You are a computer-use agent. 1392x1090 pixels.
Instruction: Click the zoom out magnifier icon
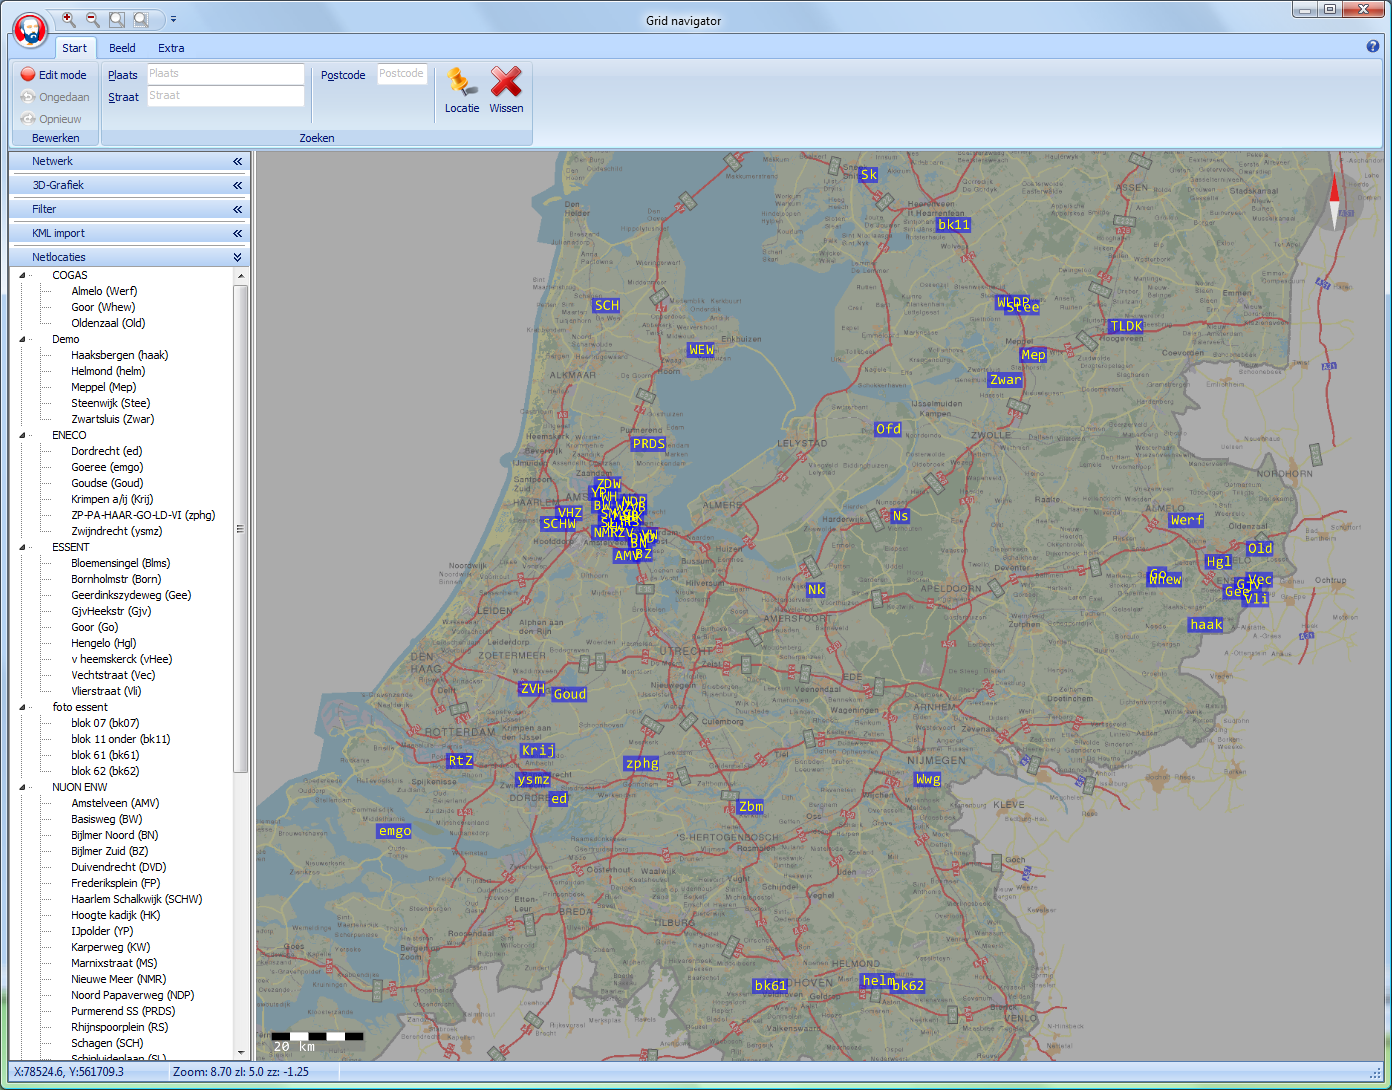(92, 19)
